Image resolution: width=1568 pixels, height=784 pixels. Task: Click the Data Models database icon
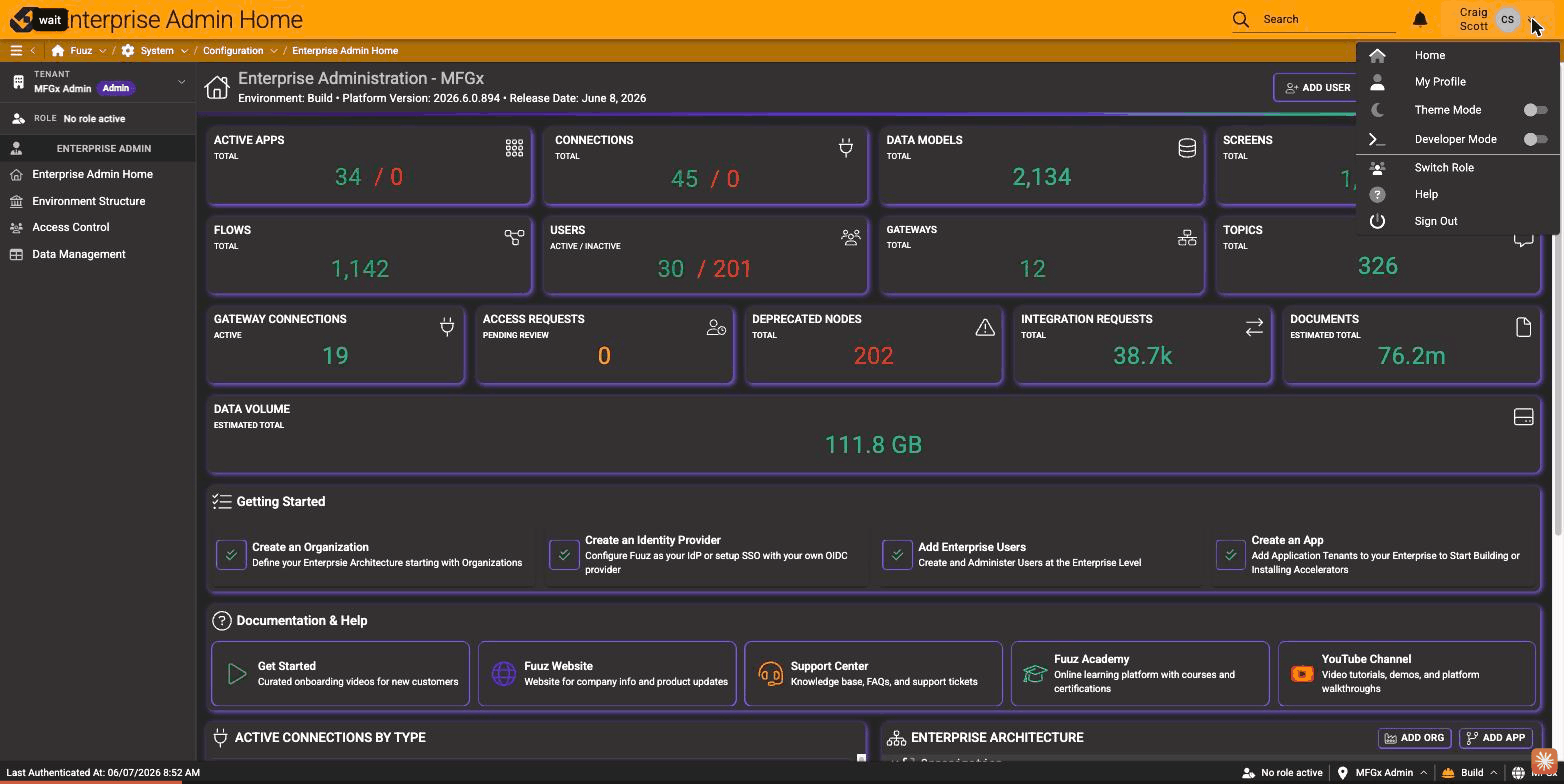click(x=1187, y=148)
